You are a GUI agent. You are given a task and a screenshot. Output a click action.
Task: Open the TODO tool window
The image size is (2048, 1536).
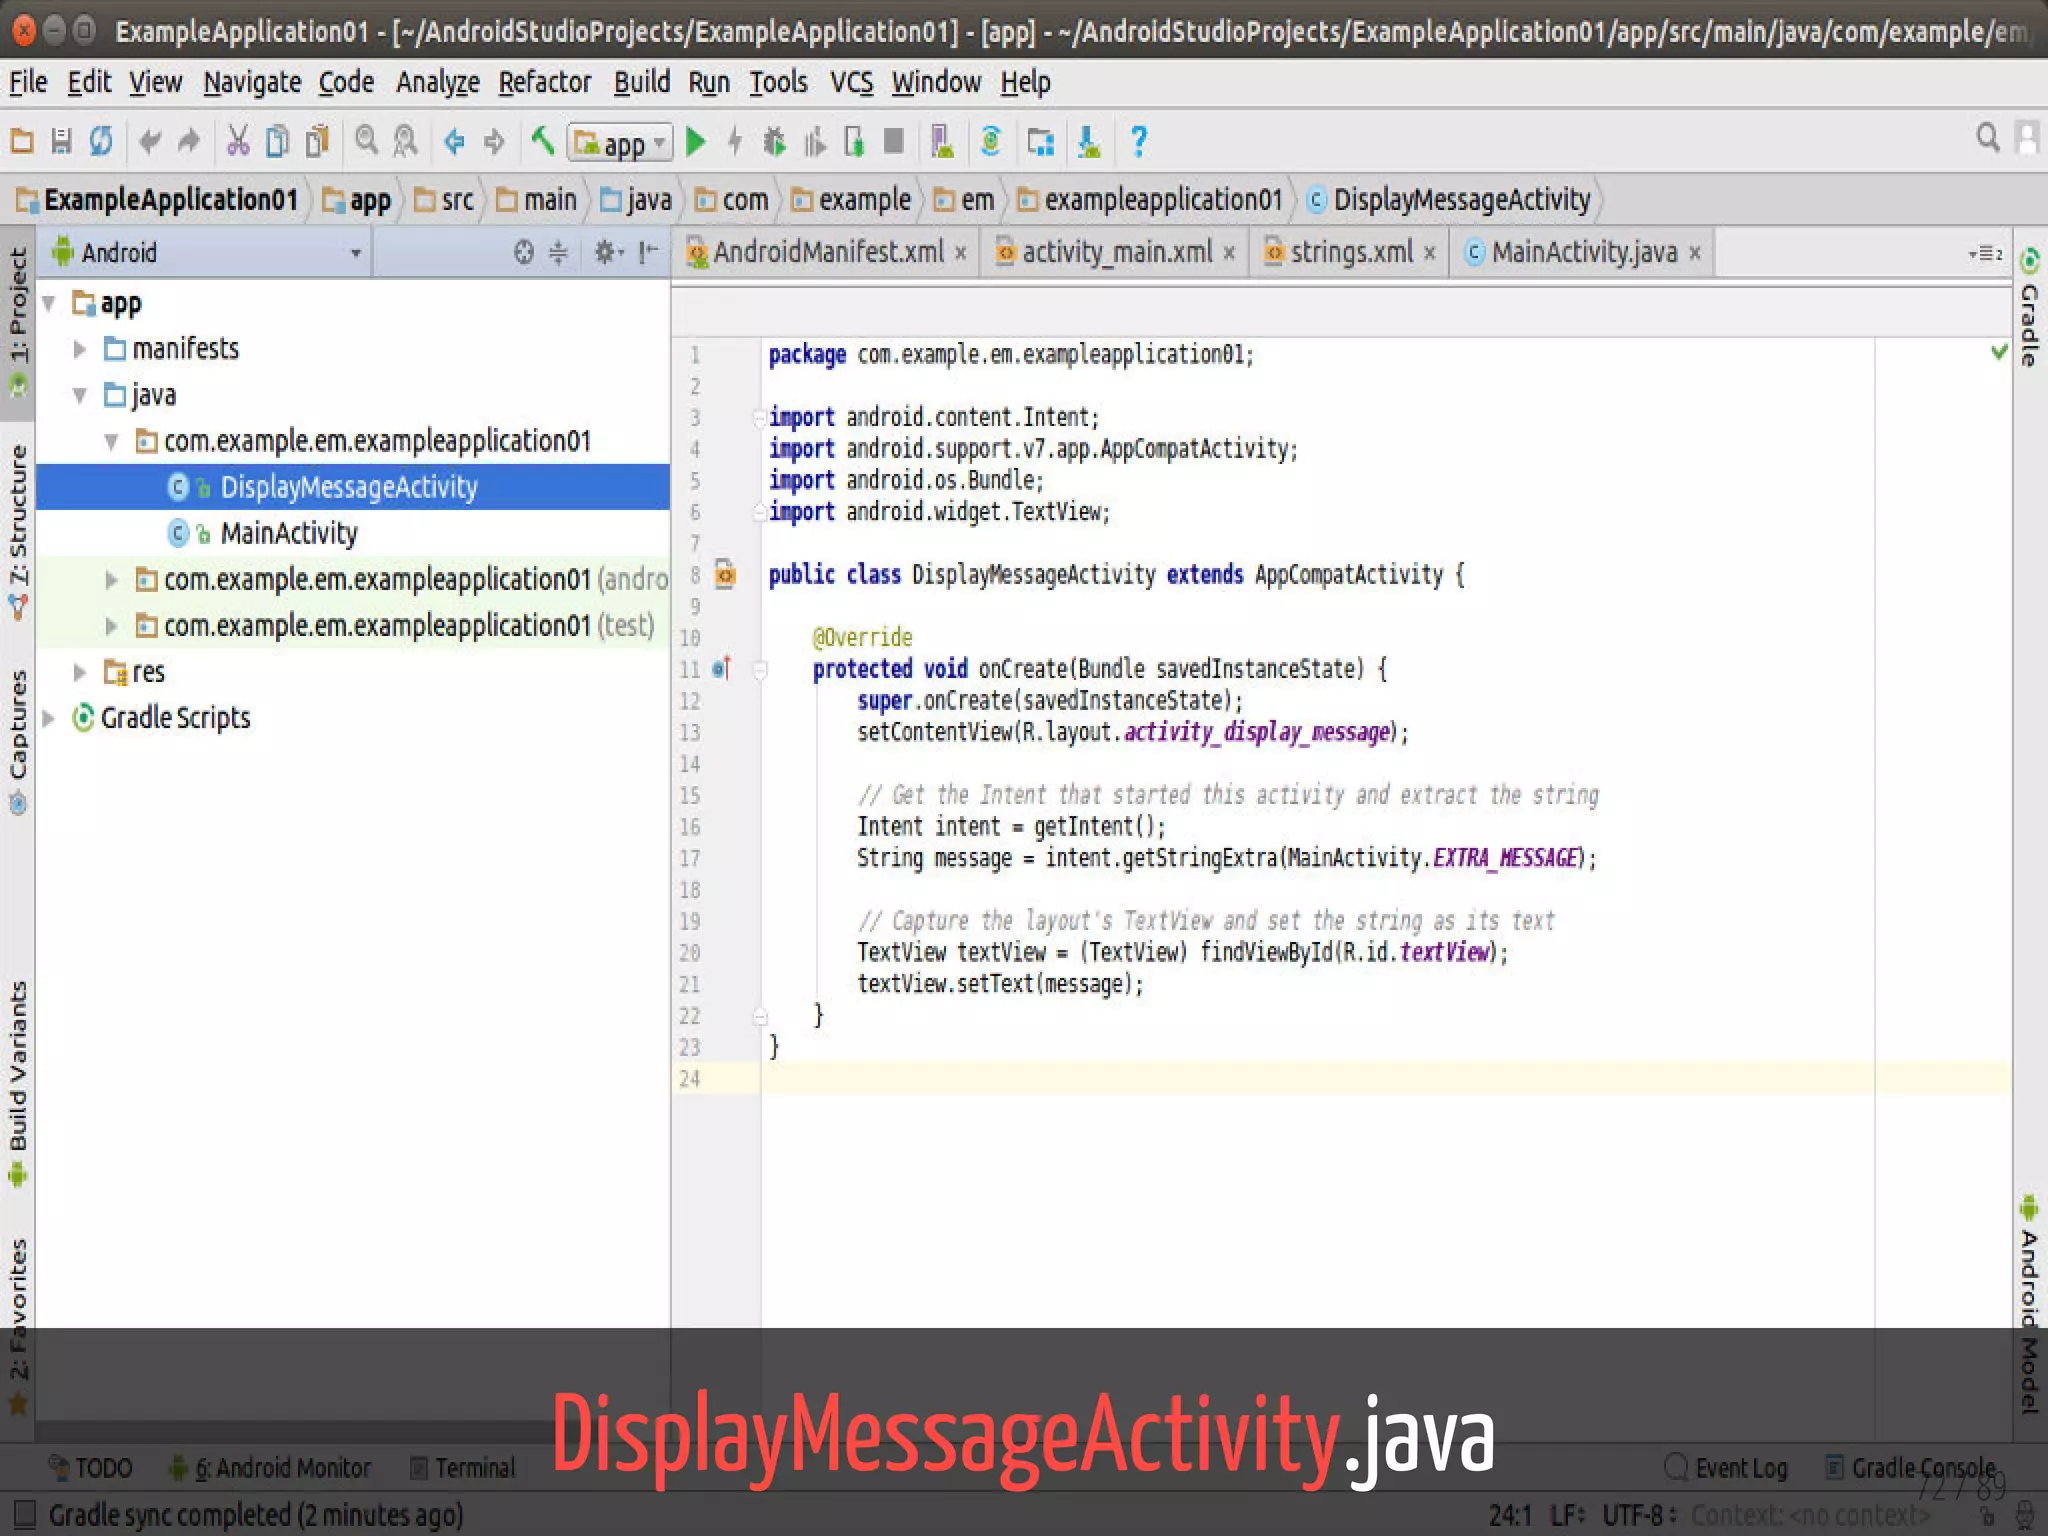point(91,1467)
